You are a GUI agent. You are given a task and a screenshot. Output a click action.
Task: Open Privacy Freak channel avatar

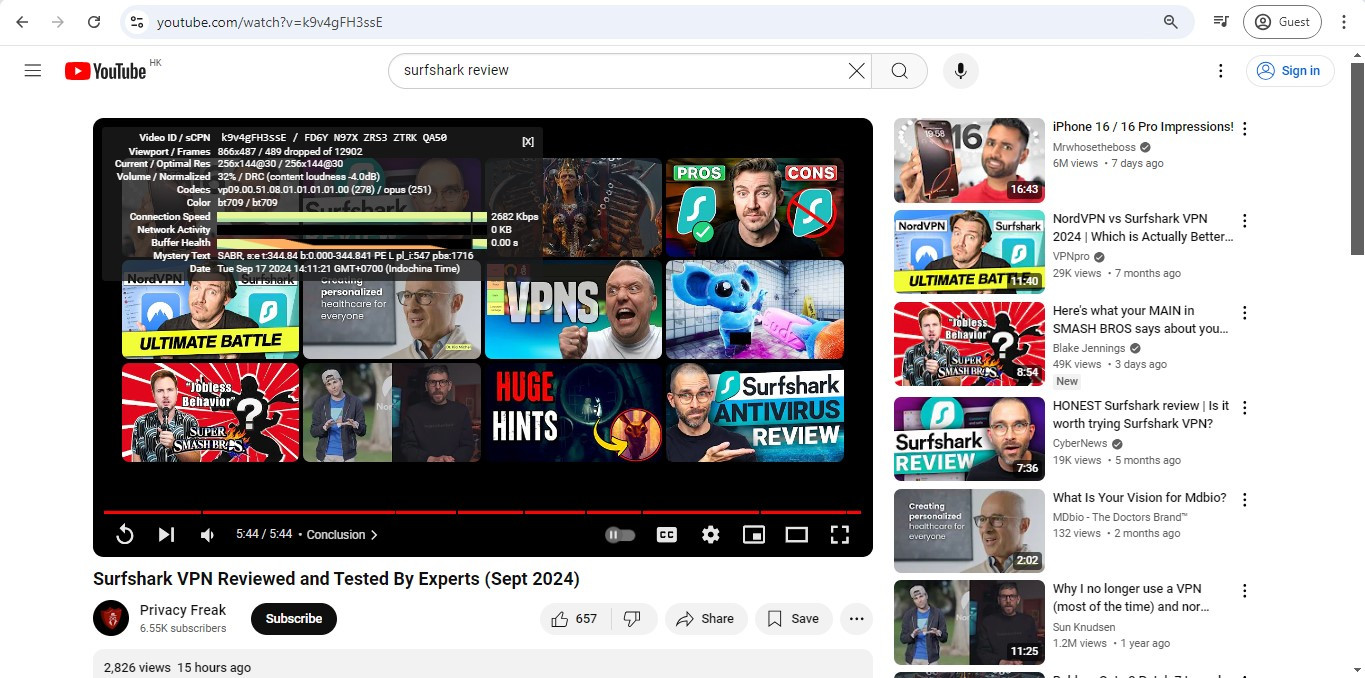click(x=111, y=618)
